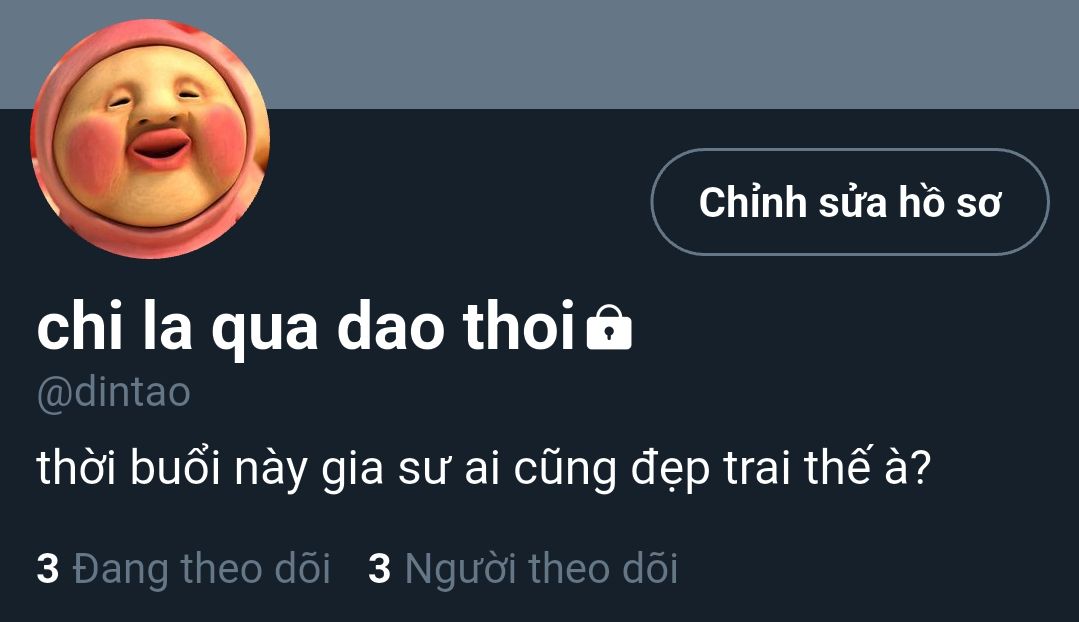
Task: Open the Người theo dõi followers list
Action: tap(524, 569)
